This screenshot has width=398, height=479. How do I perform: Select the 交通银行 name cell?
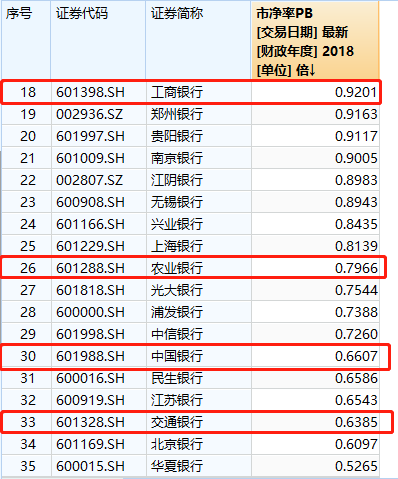tap(177, 422)
